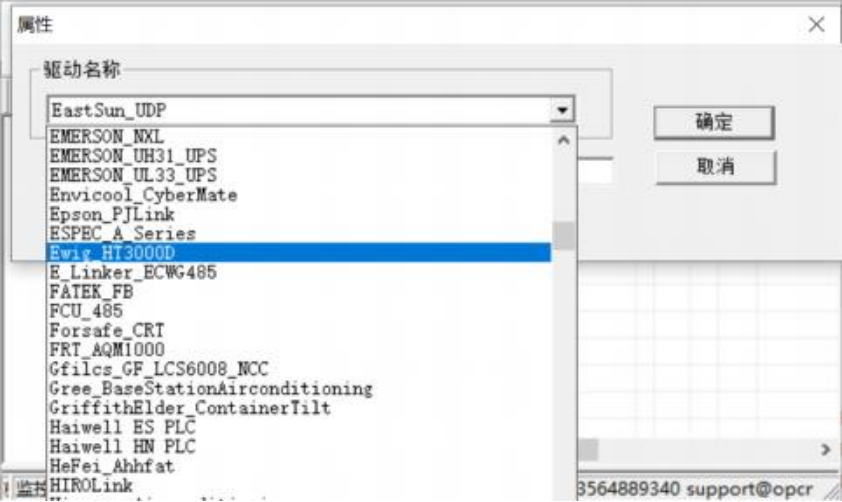Select E_Linker_ECWG485 driver entry
The height and width of the screenshot is (502, 842).
click(x=299, y=272)
